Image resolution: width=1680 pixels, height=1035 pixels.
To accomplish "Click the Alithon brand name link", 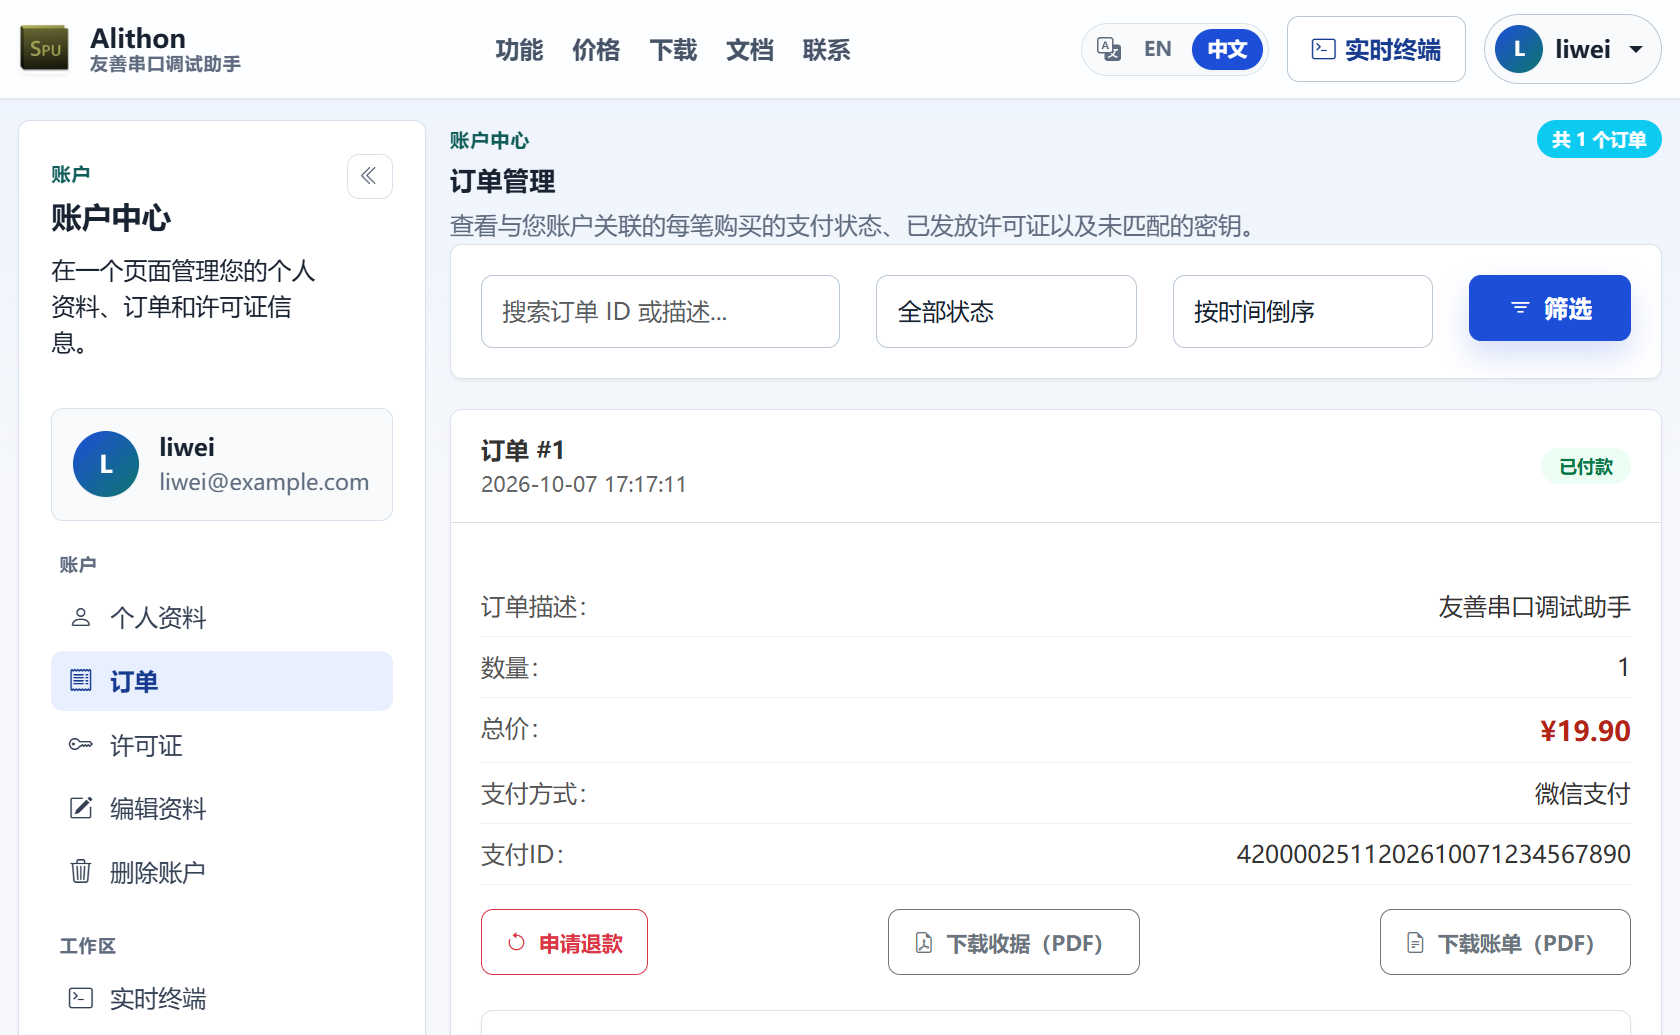I will (138, 38).
